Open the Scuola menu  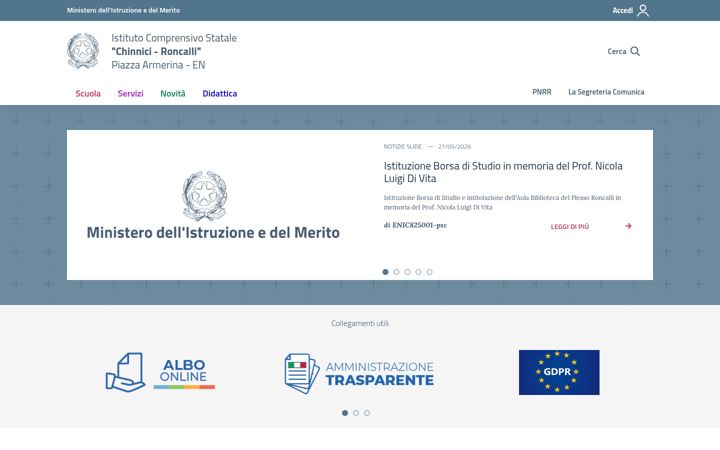click(x=88, y=94)
